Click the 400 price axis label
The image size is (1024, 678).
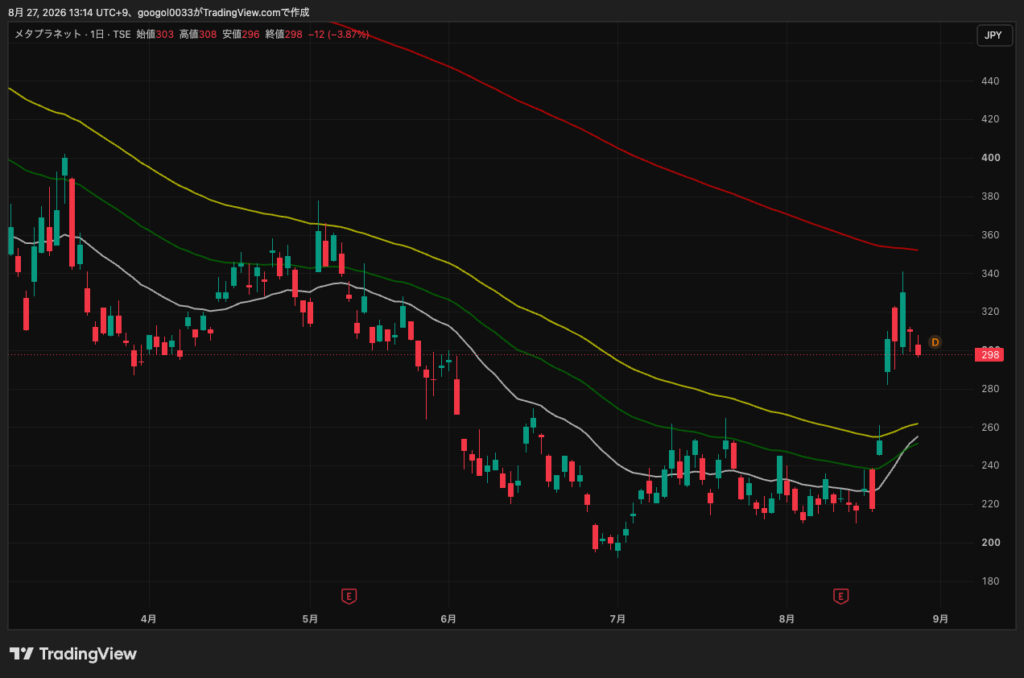pyautogui.click(x=990, y=157)
